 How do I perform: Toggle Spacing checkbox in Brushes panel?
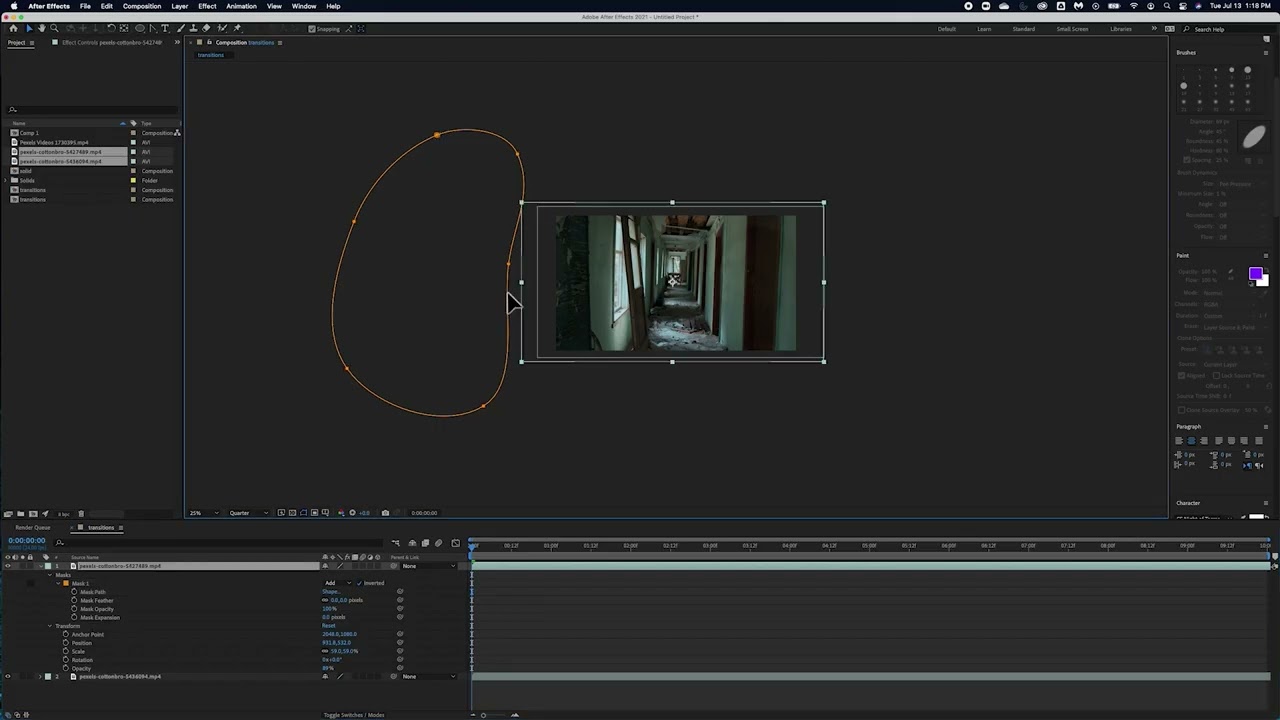pyautogui.click(x=1187, y=160)
